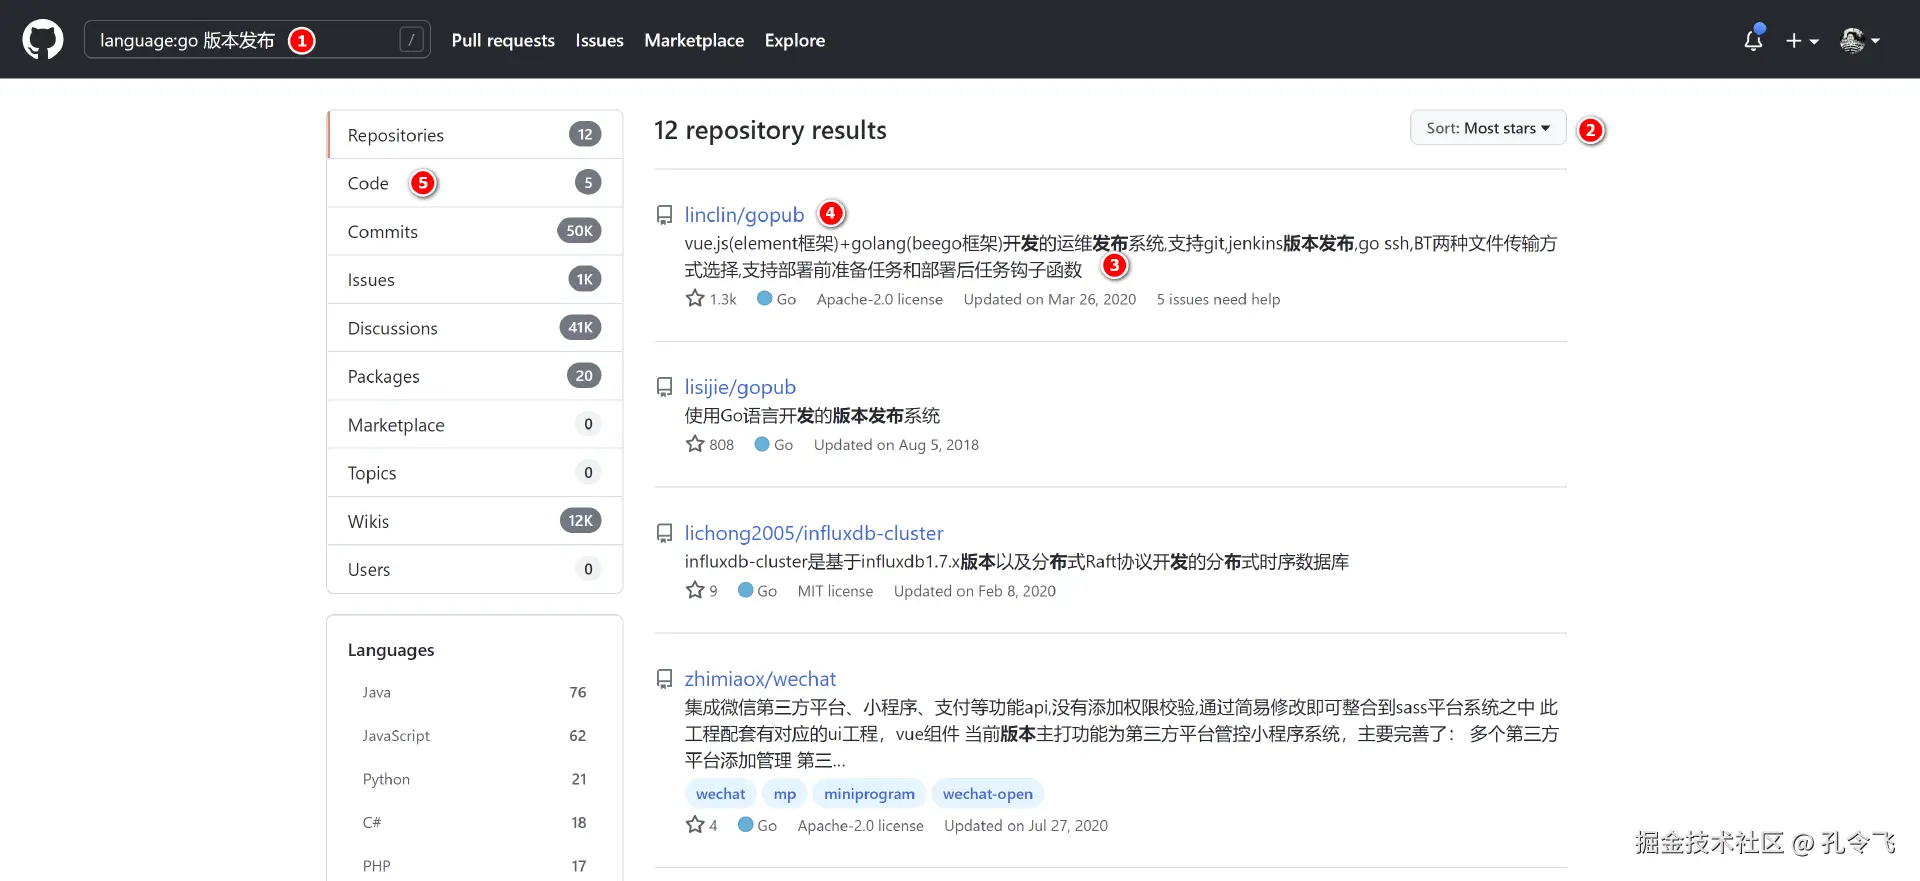
Task: Open the lisijie/gopub repository
Action: coord(740,387)
